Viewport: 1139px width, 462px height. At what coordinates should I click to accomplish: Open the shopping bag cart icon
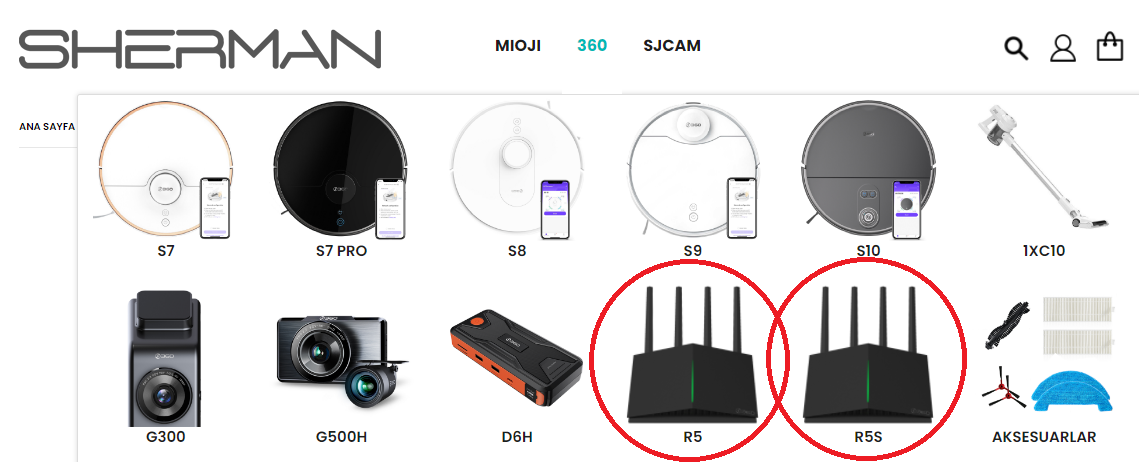click(x=1109, y=46)
